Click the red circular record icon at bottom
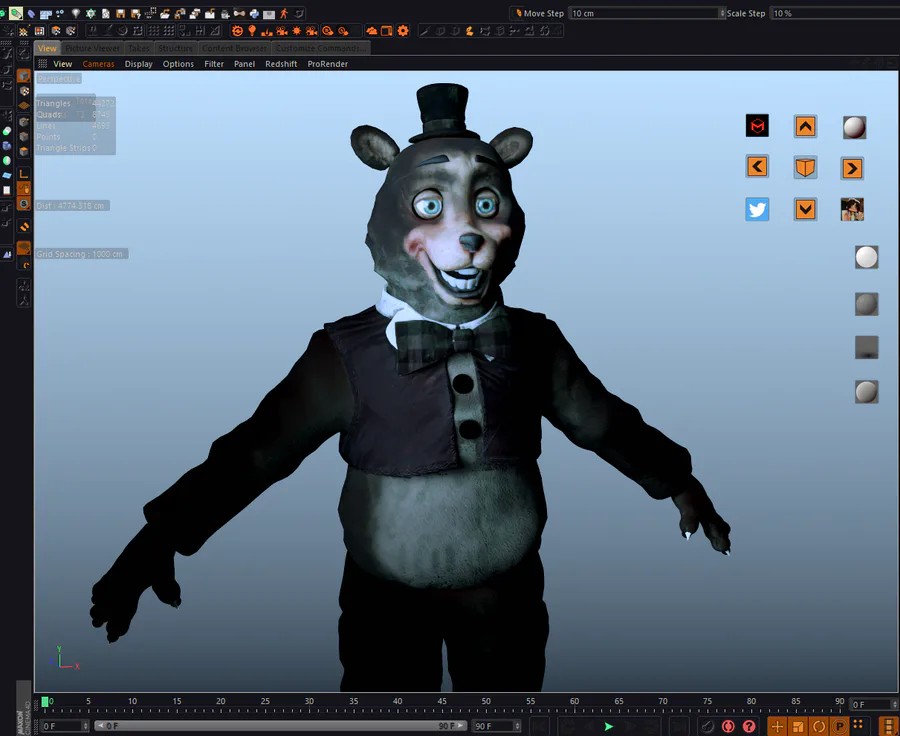The image size is (900, 736). [728, 726]
